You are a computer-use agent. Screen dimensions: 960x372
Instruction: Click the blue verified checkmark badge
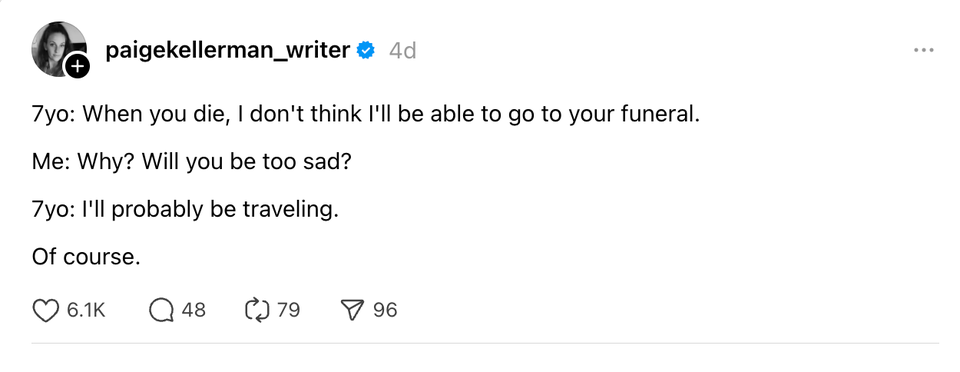click(366, 50)
